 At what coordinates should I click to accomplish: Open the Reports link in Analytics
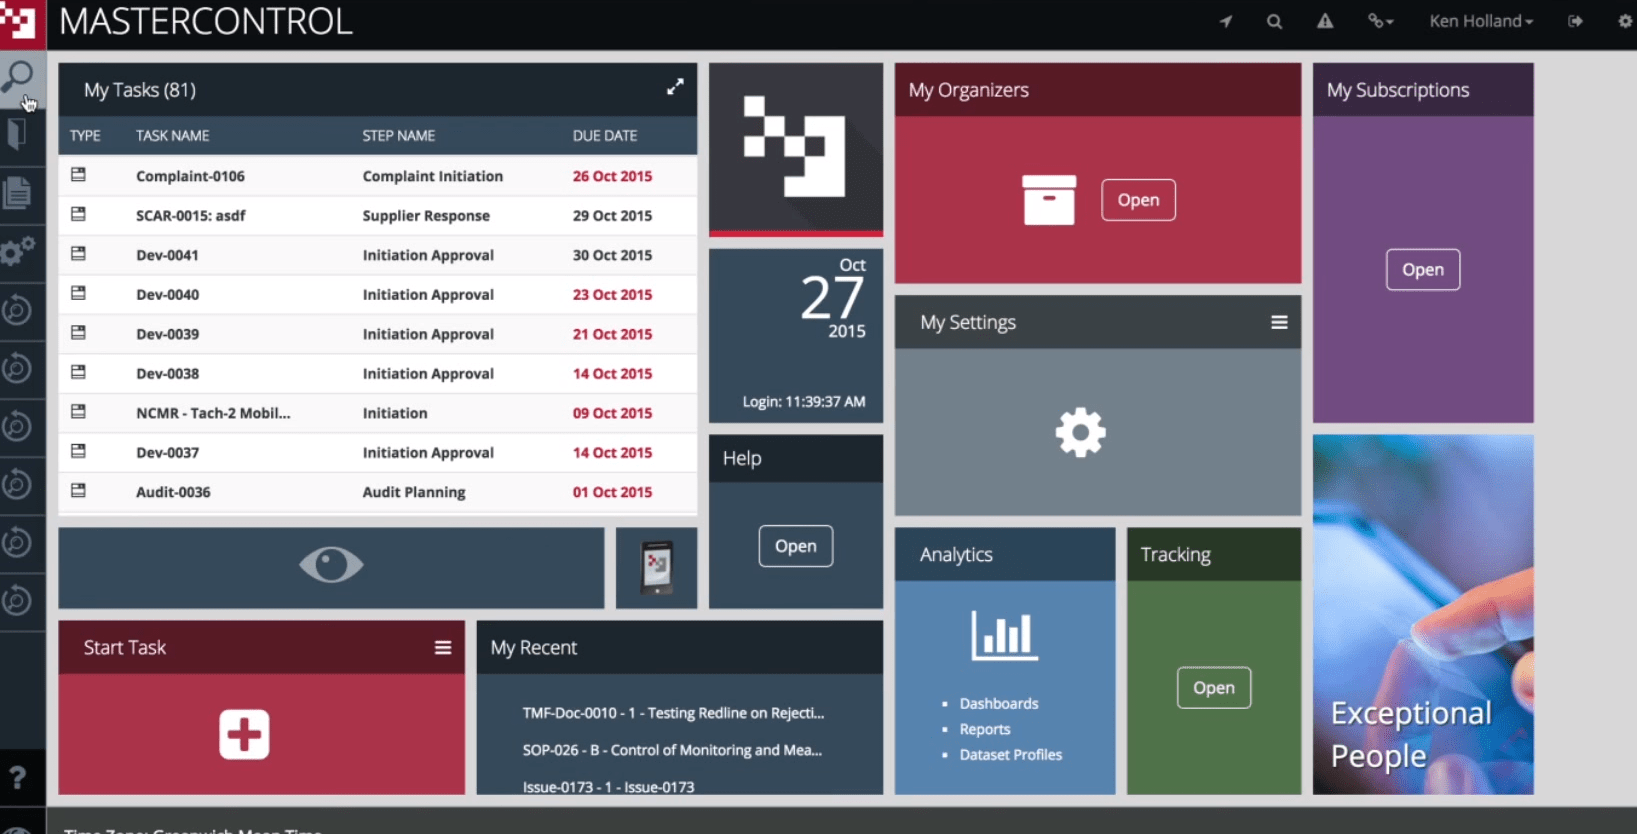pos(985,729)
